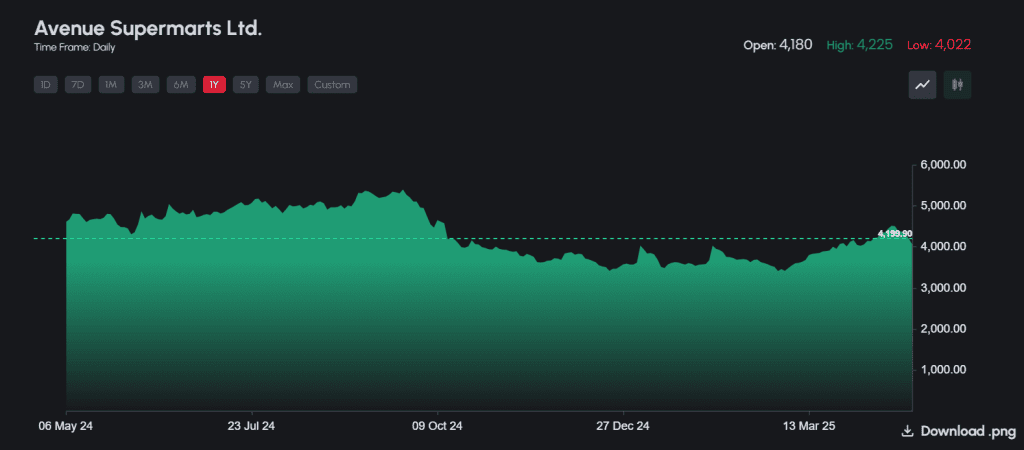Click the Avenue Supermarts Ltd. title
The height and width of the screenshot is (450, 1024).
[148, 29]
